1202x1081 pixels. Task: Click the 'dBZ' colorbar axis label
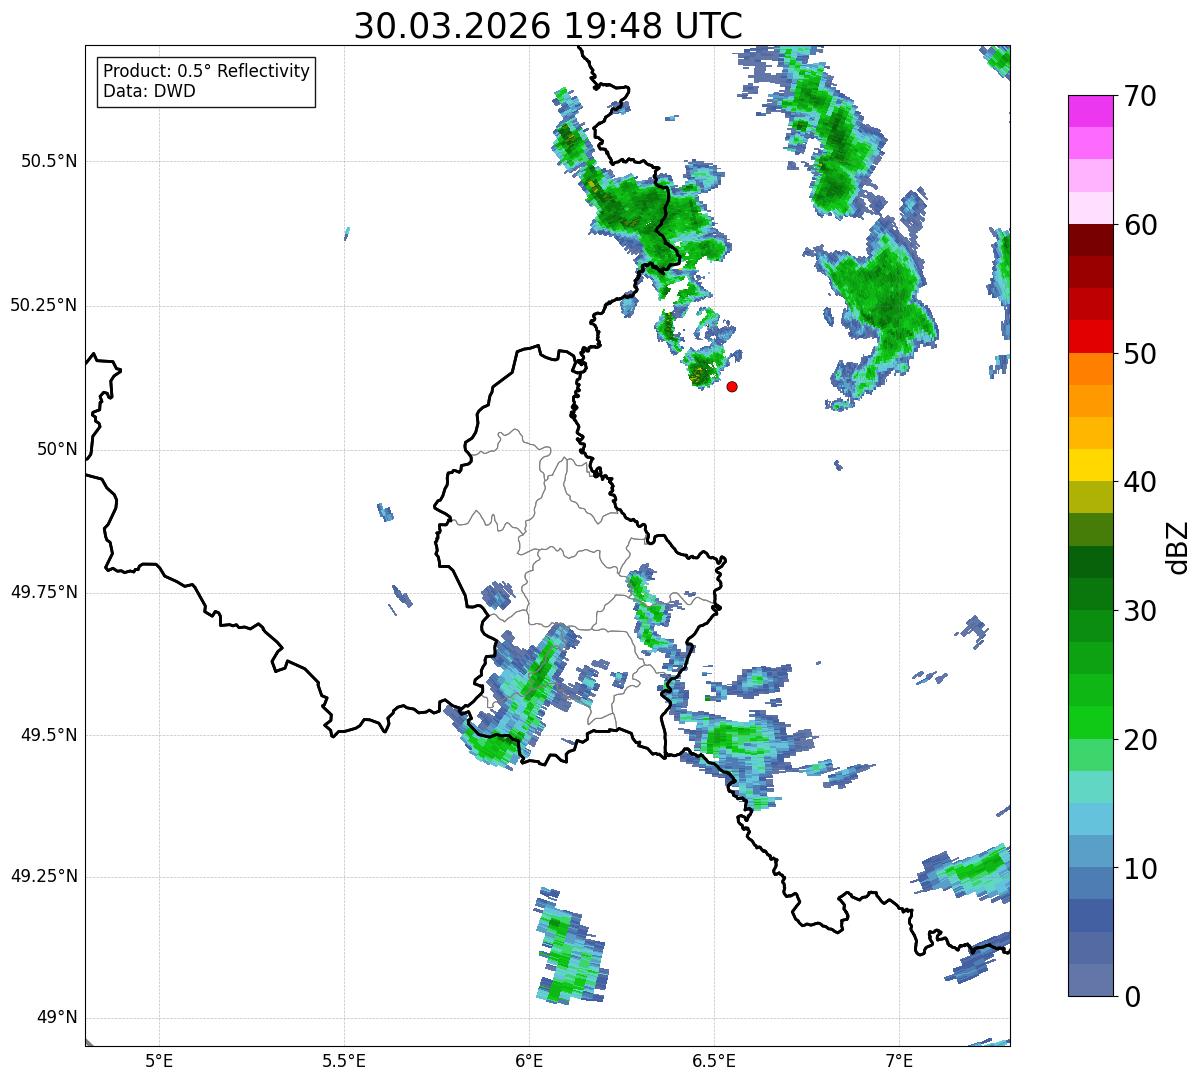coord(1178,547)
